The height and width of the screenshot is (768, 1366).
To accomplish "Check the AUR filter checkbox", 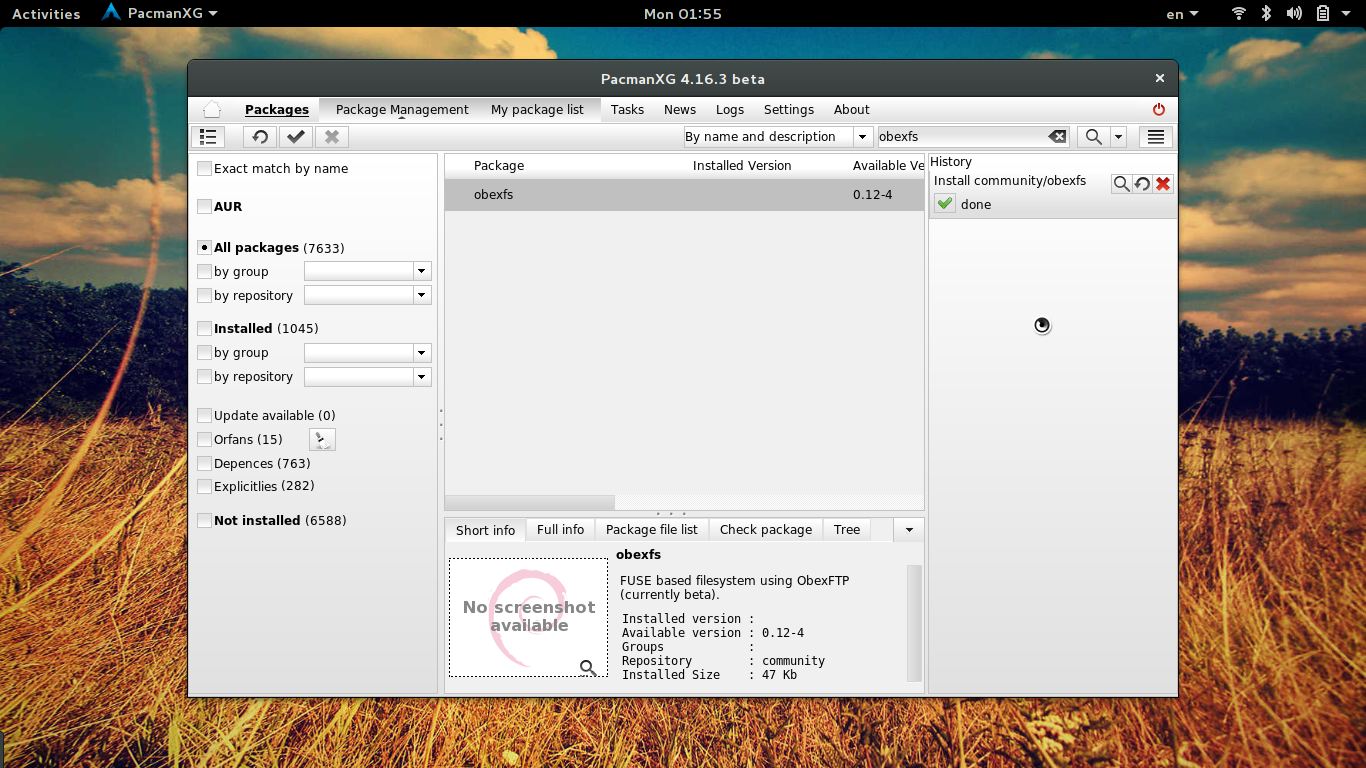I will pyautogui.click(x=205, y=207).
